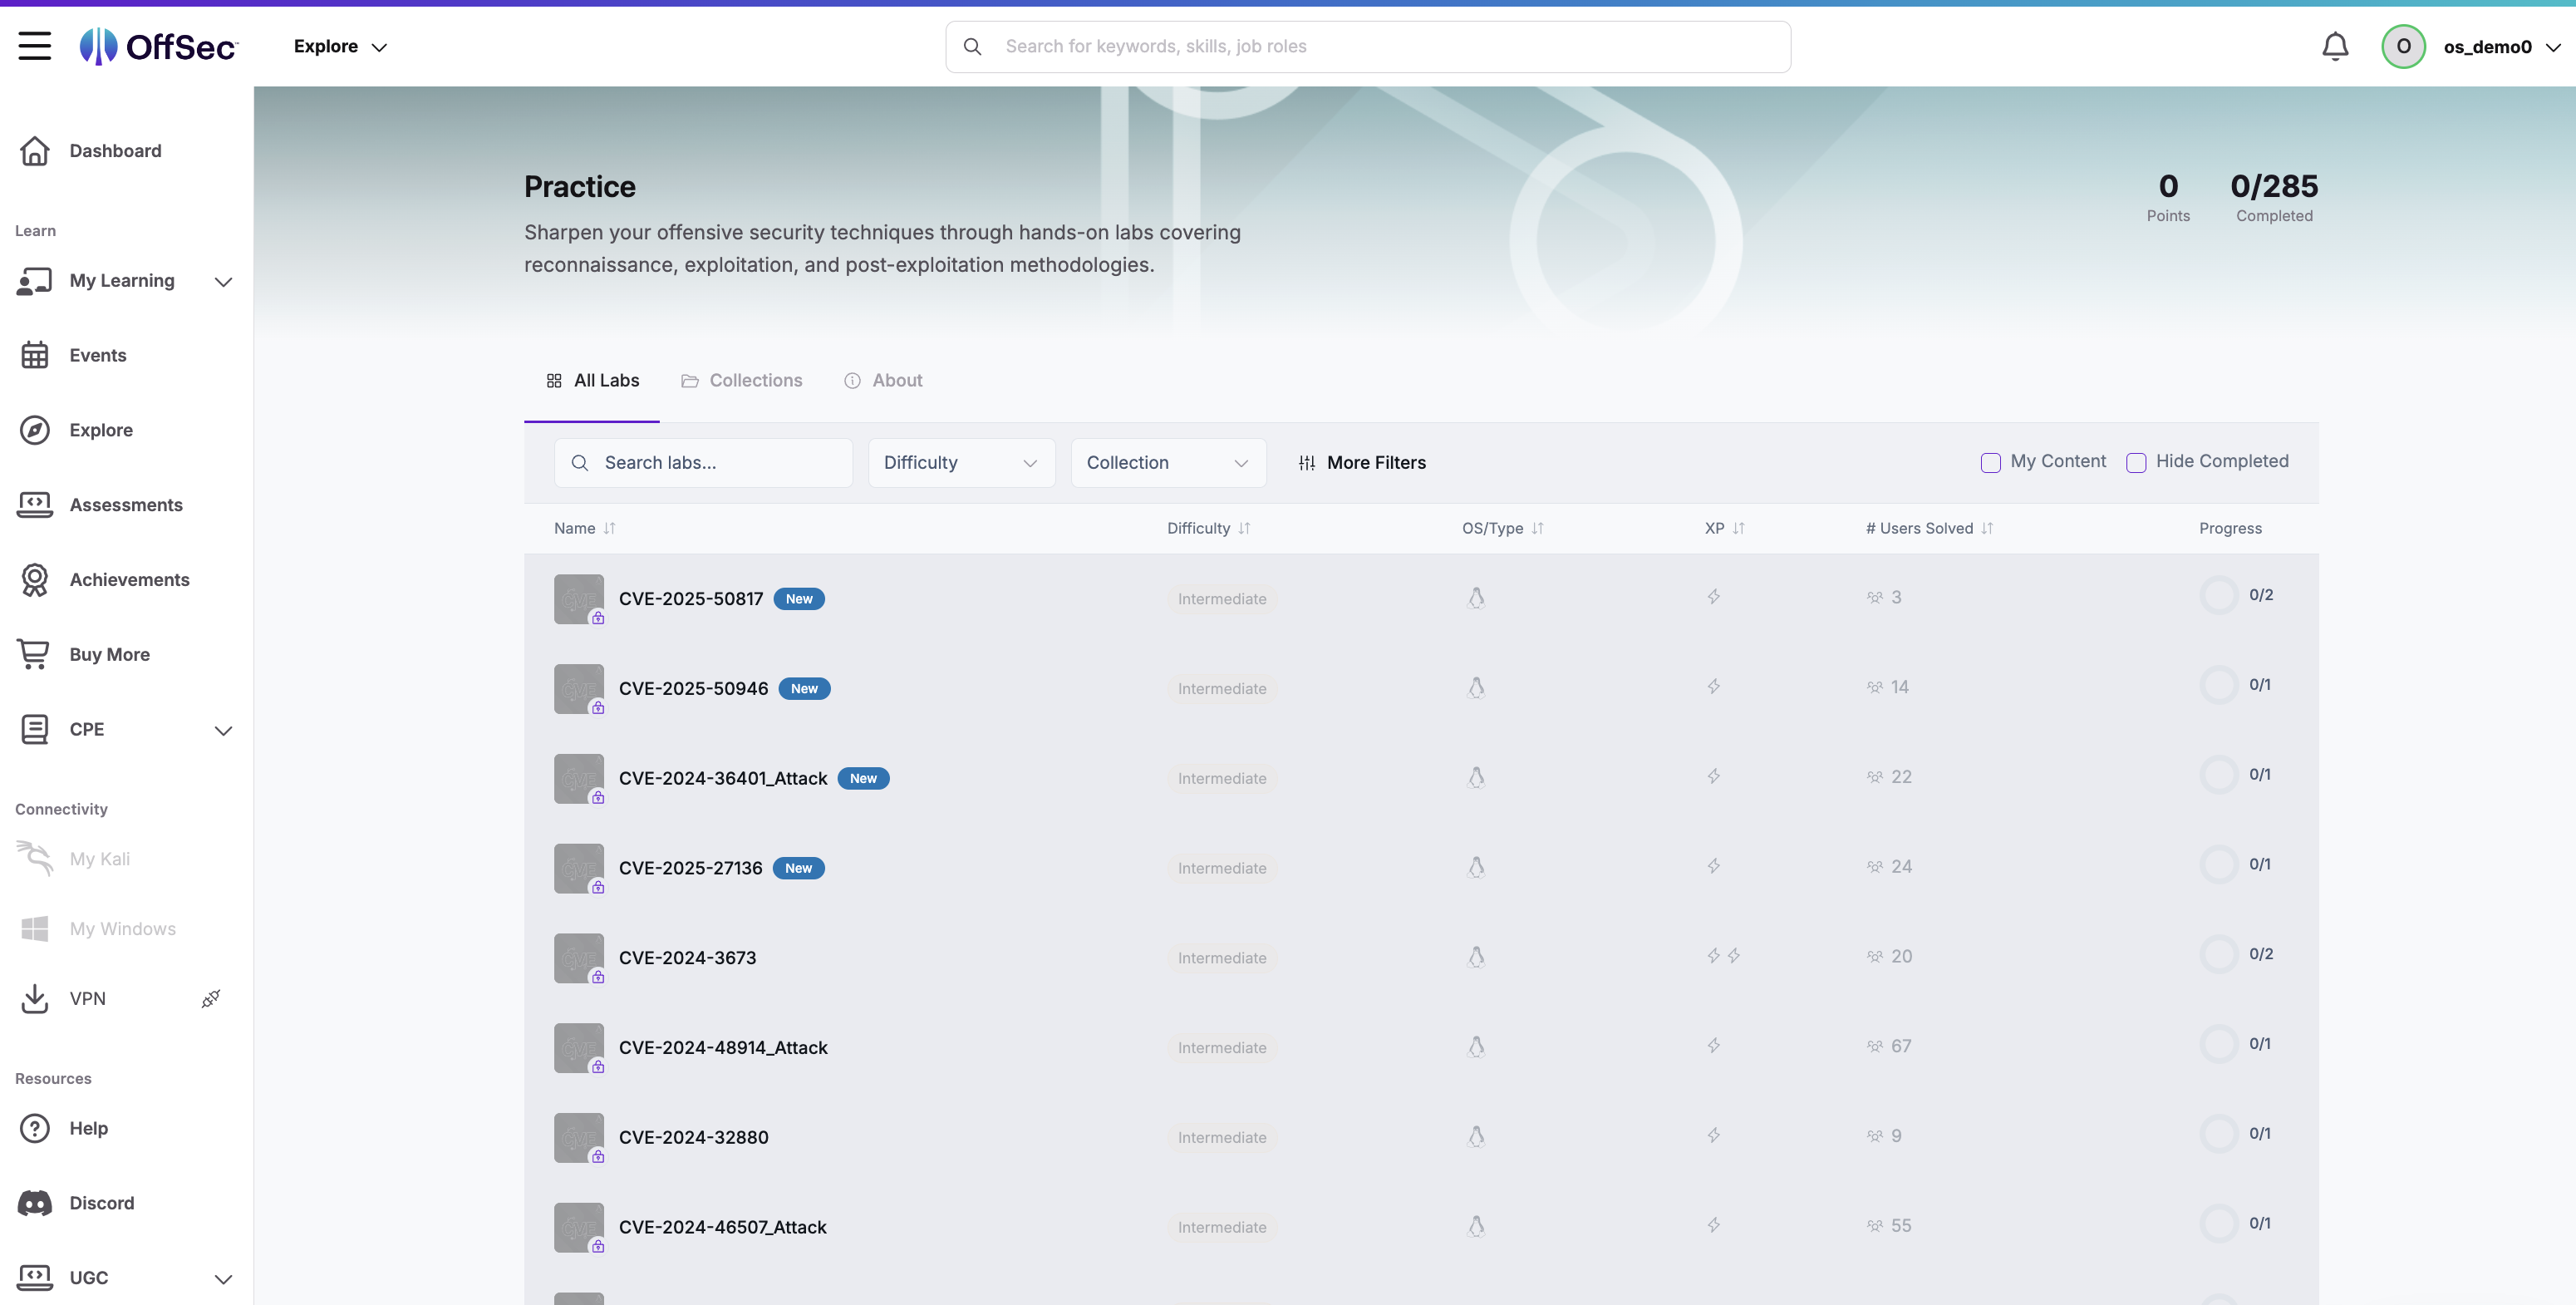
Task: Switch to the Collections tab
Action: tap(741, 380)
